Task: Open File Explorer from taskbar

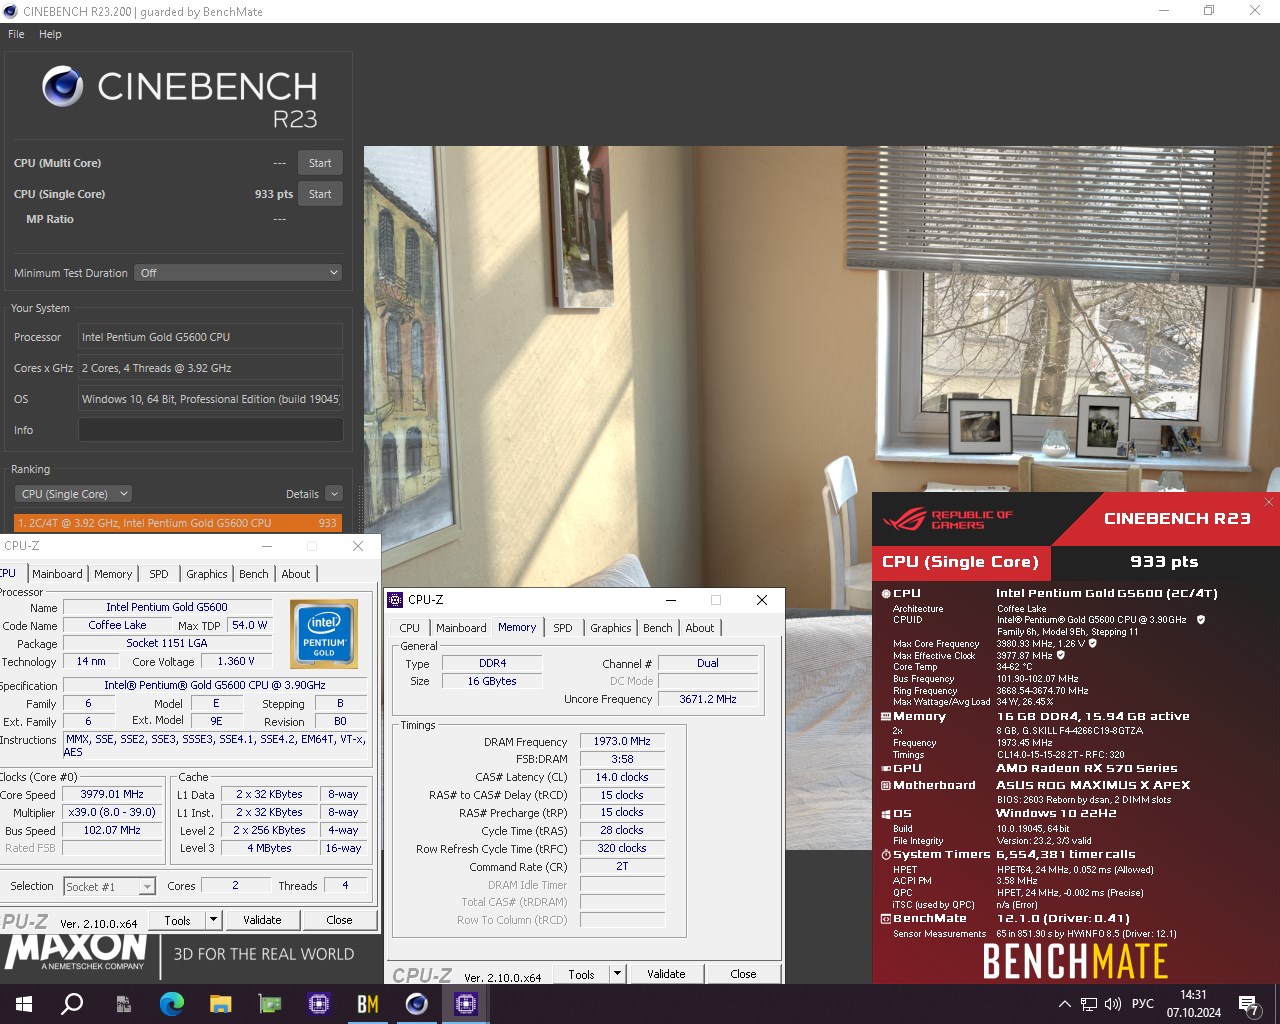Action: 221,1004
